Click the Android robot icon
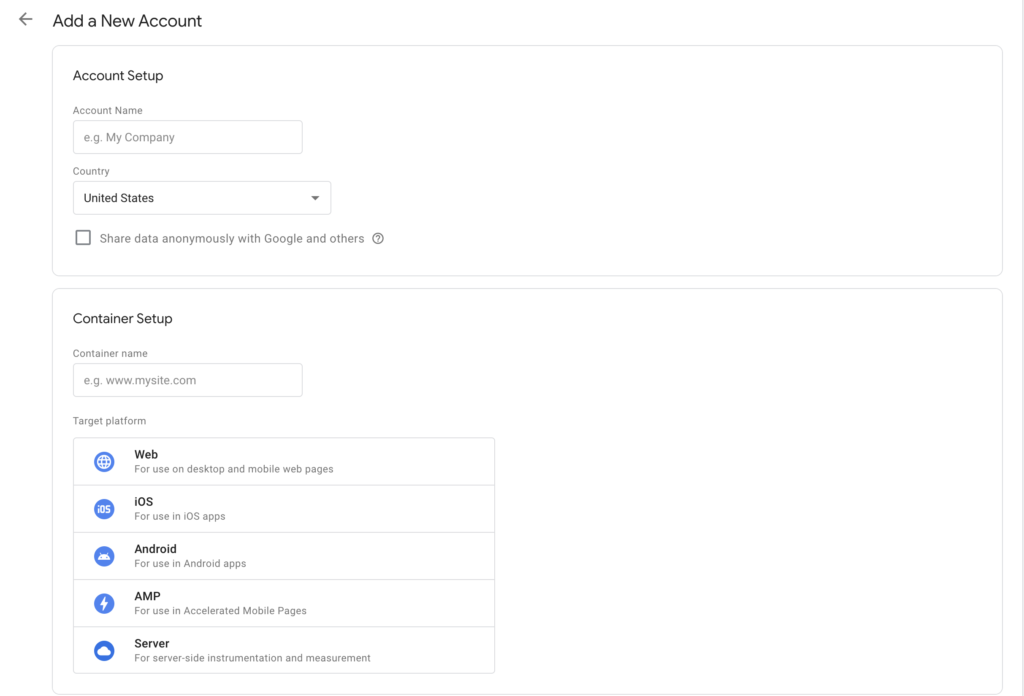The height and width of the screenshot is (696, 1024). pyautogui.click(x=103, y=555)
